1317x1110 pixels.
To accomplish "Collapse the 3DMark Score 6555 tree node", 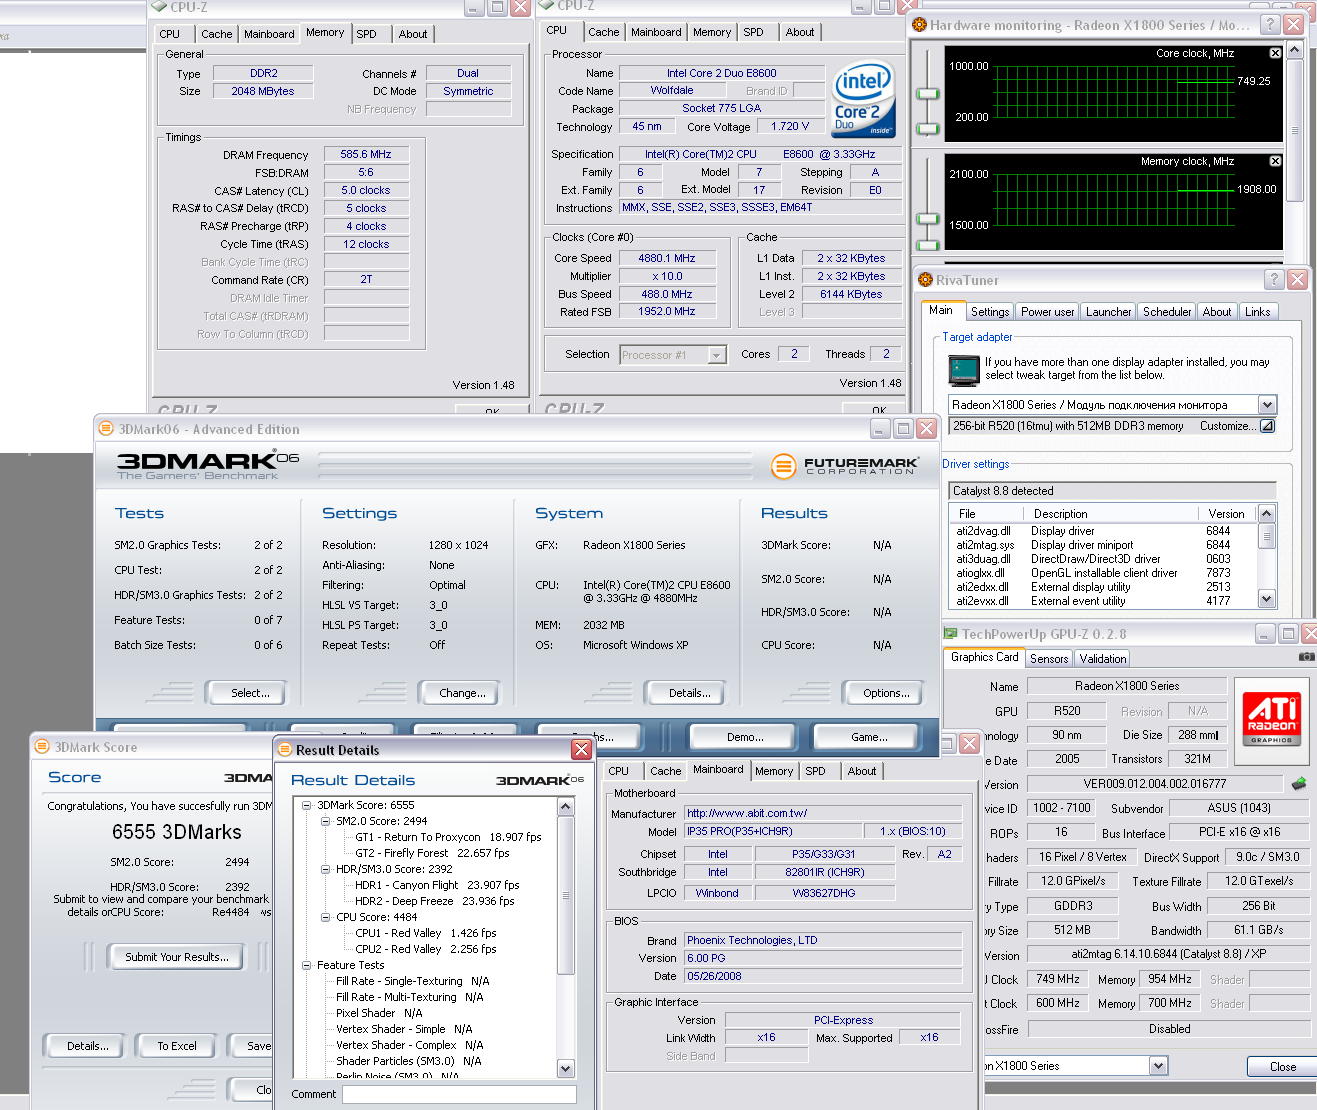I will [x=307, y=805].
